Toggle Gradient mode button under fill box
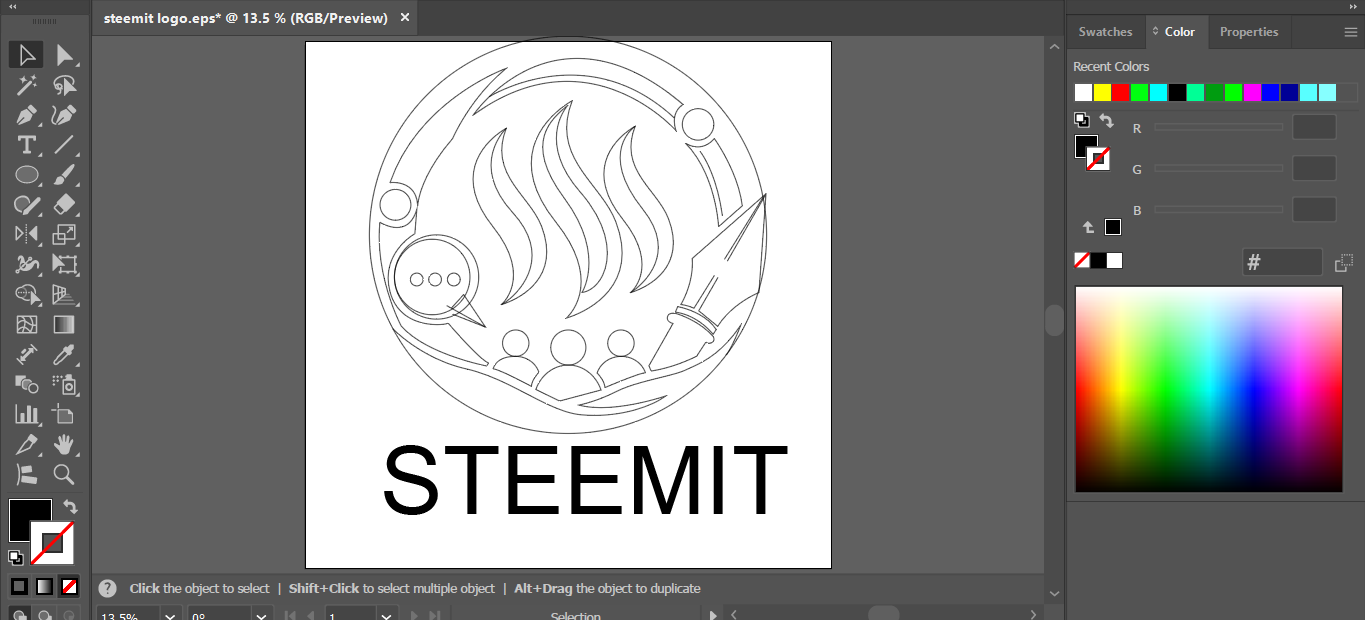 [44, 587]
